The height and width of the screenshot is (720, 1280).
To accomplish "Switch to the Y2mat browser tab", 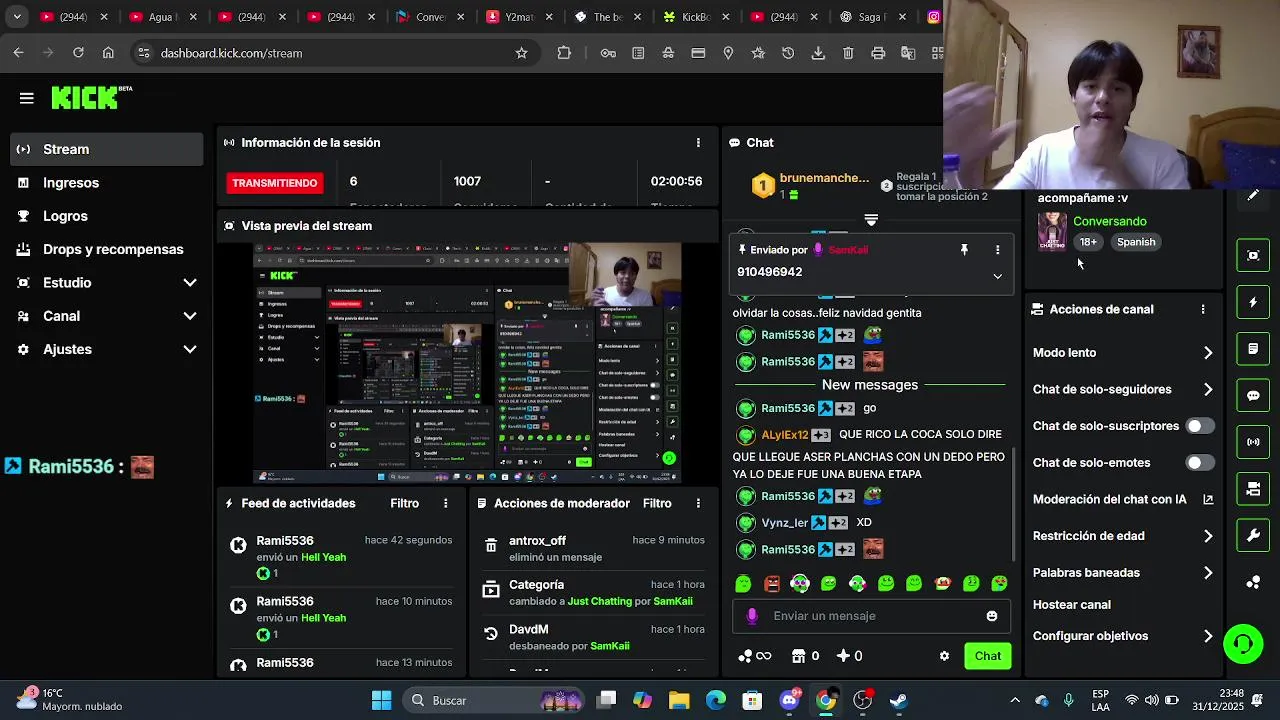I will click(518, 17).
